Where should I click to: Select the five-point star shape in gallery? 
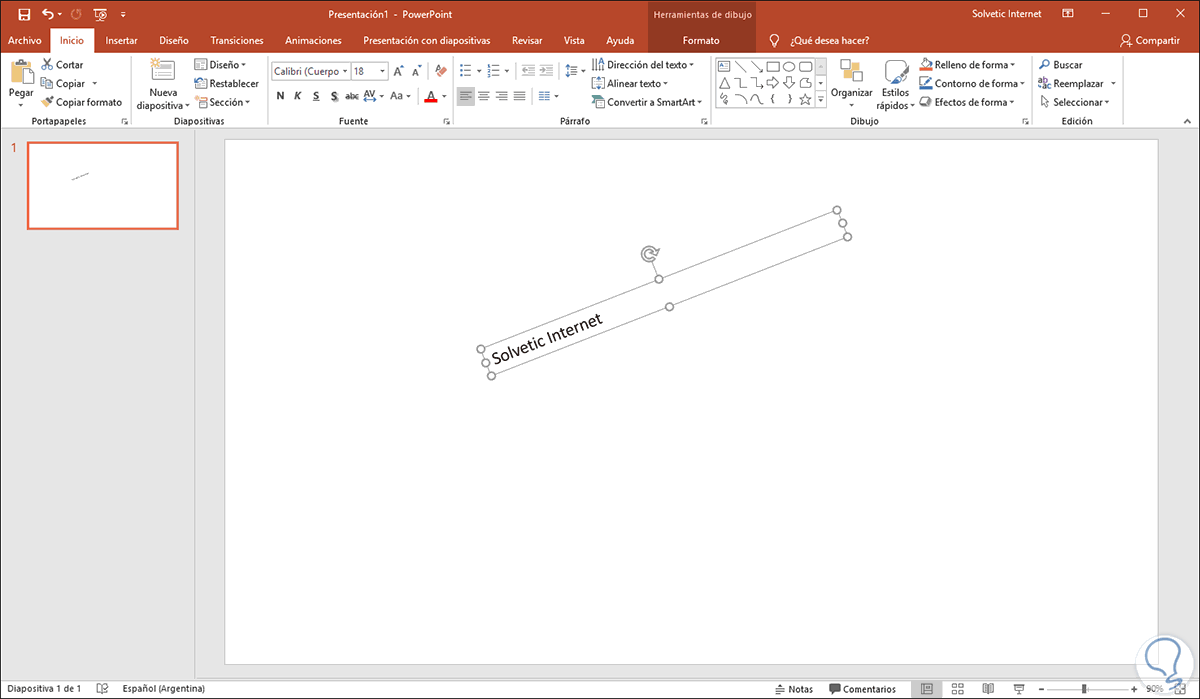(x=805, y=99)
